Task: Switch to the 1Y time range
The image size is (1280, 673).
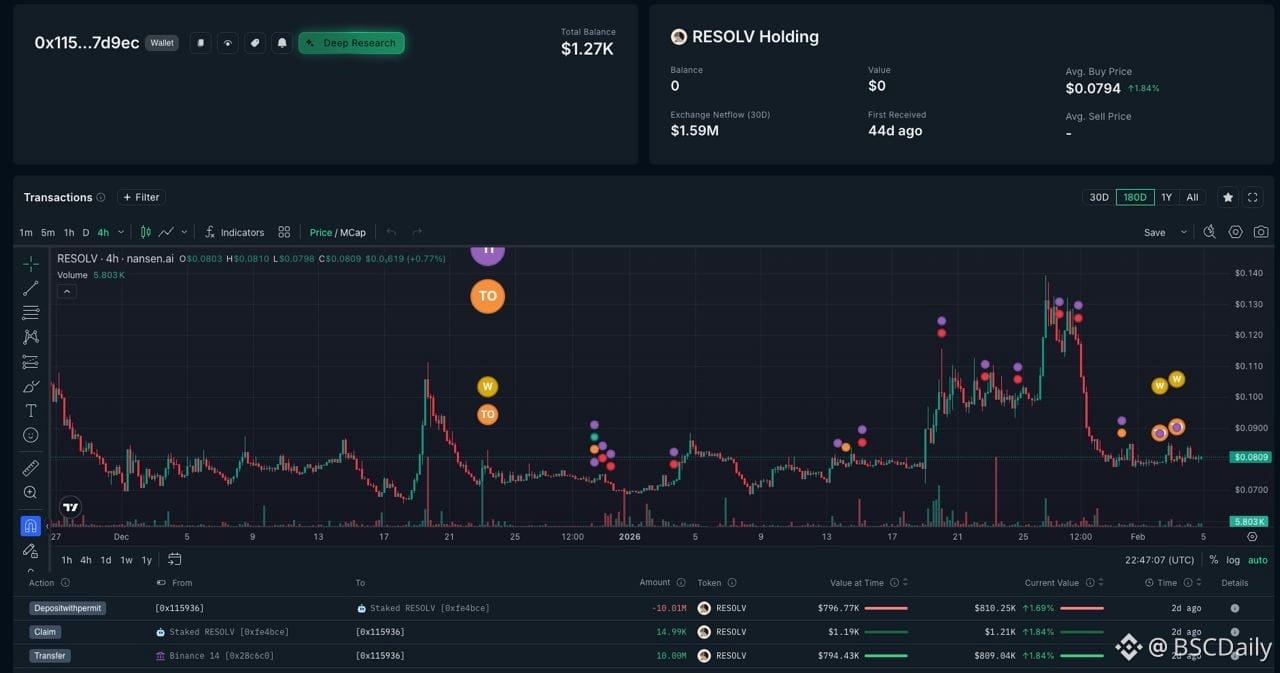Action: pyautogui.click(x=1166, y=197)
